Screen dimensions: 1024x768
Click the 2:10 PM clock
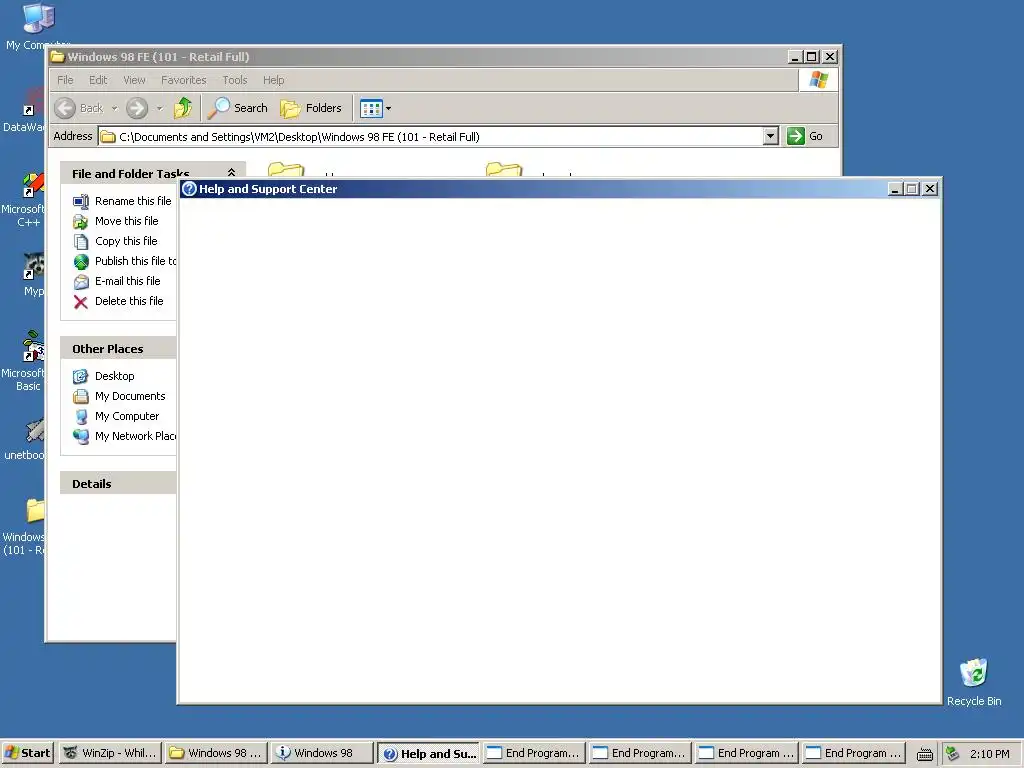[989, 754]
